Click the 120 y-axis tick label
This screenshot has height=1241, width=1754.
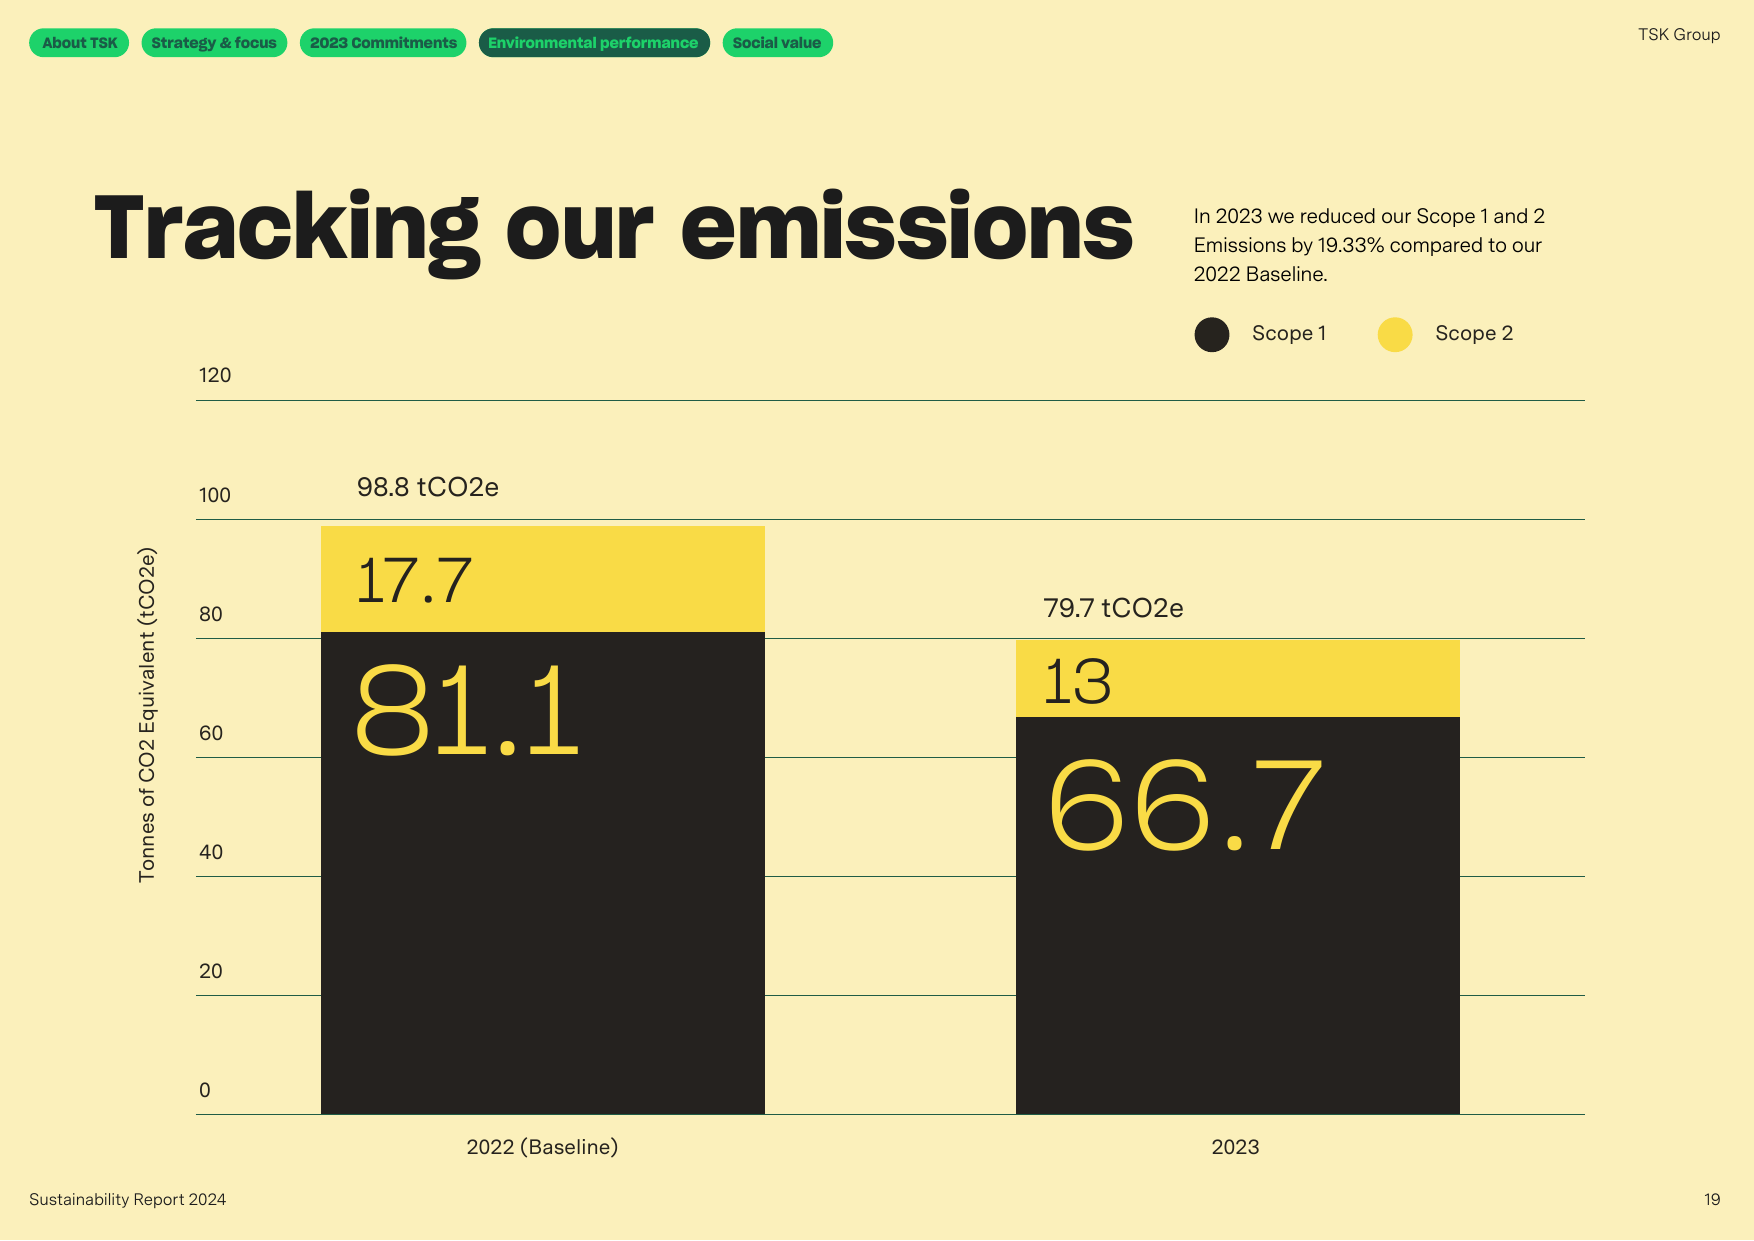click(215, 375)
